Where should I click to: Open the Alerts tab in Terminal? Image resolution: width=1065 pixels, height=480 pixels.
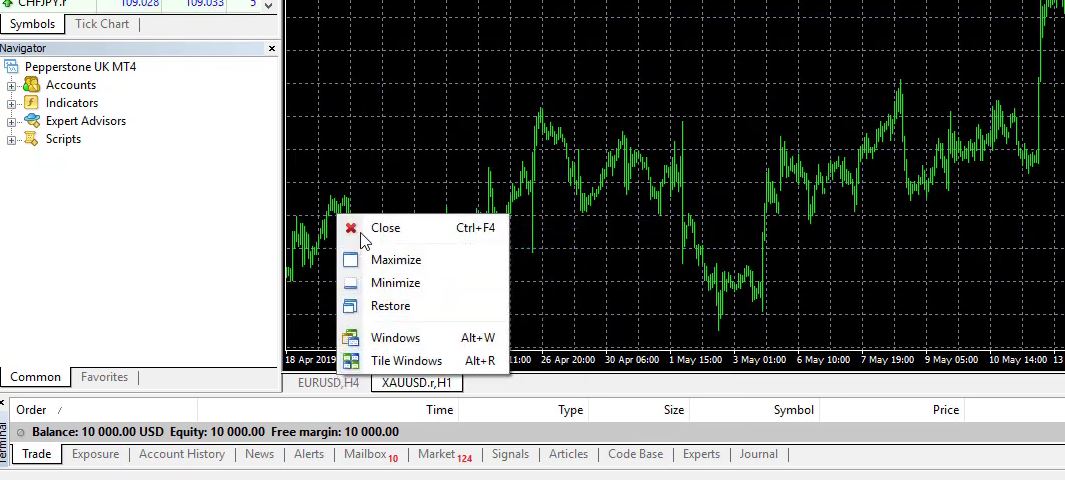tap(309, 454)
